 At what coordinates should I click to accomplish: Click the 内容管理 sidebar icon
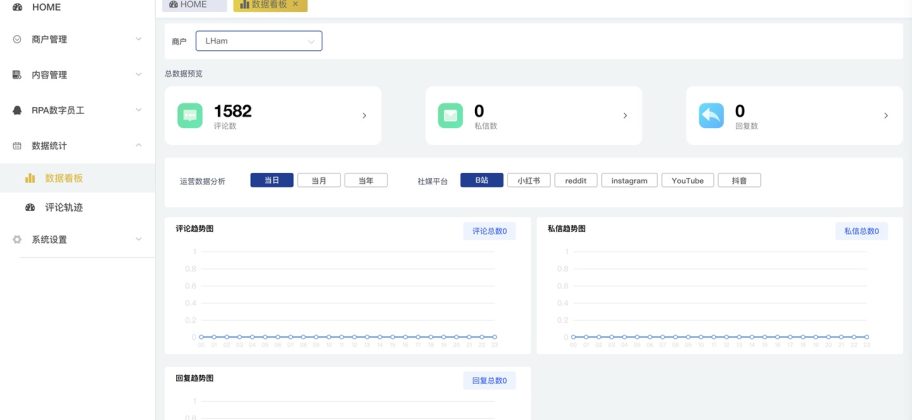coord(17,75)
